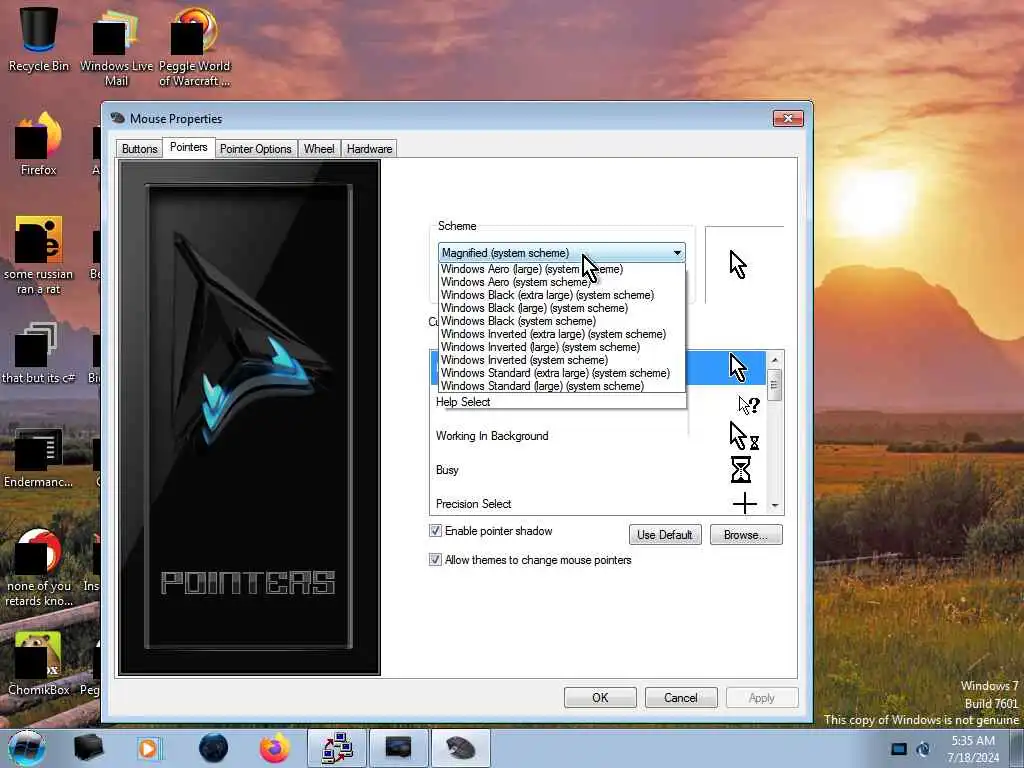
Task: Switch to the Pointer Options tab
Action: click(x=255, y=149)
